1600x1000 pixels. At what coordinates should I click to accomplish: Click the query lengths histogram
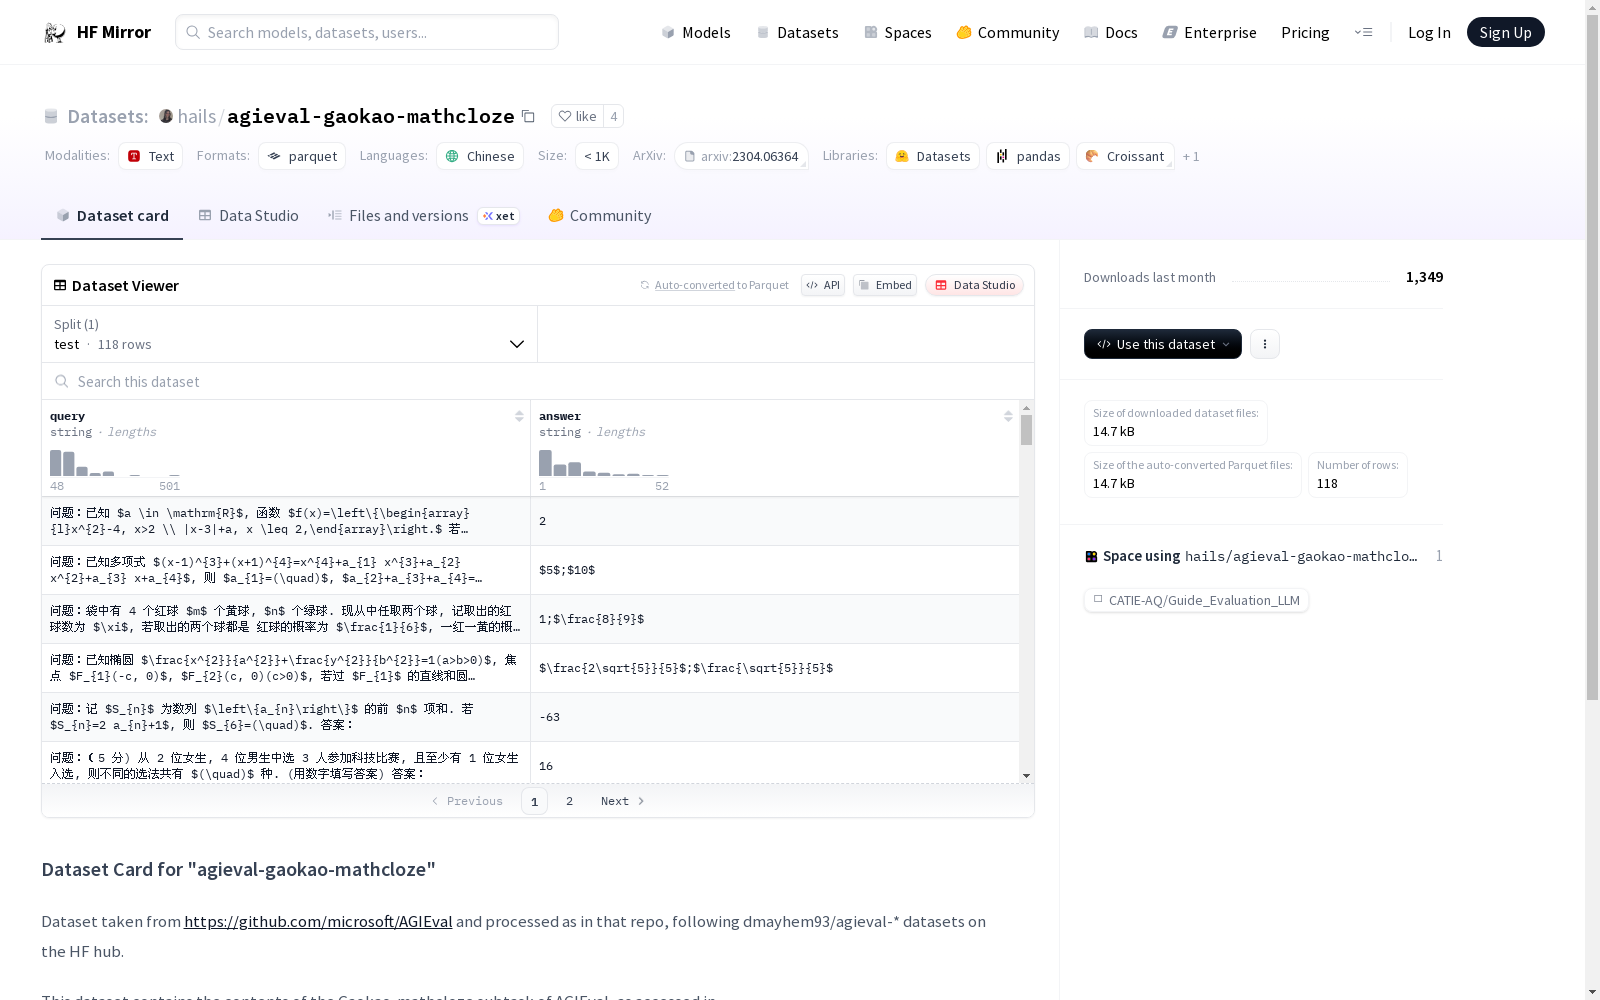115,463
